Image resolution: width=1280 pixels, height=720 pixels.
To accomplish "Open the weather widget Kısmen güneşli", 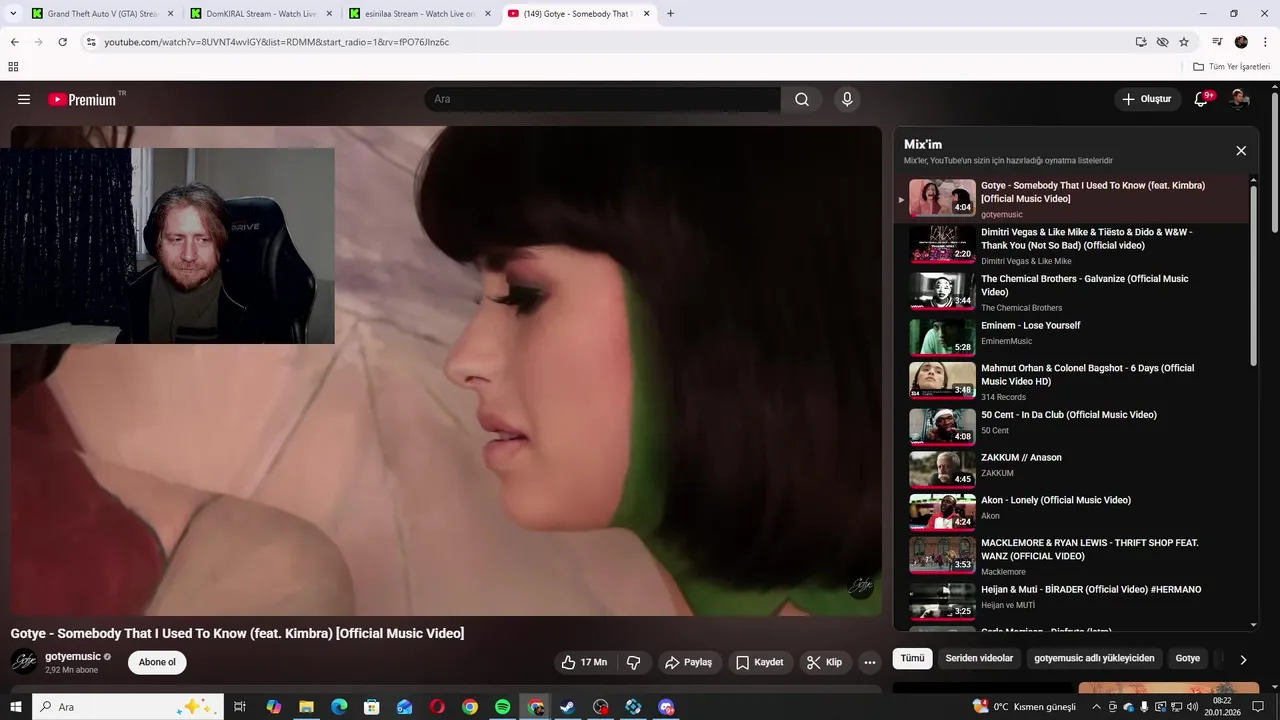I will (x=1024, y=707).
